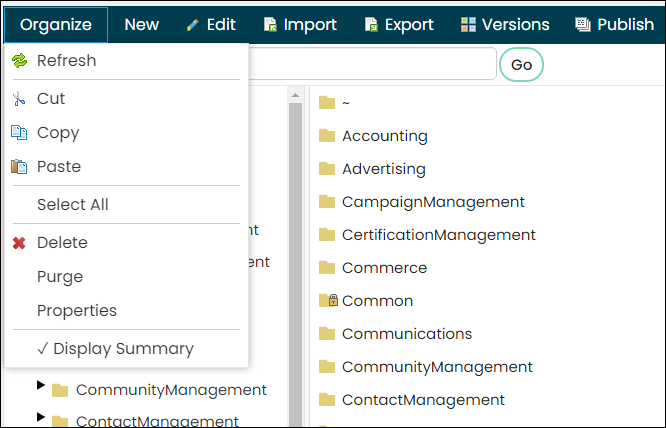Viewport: 666px width, 428px height.
Task: Expand the ContactManagement tree node arrow
Action: 41,417
